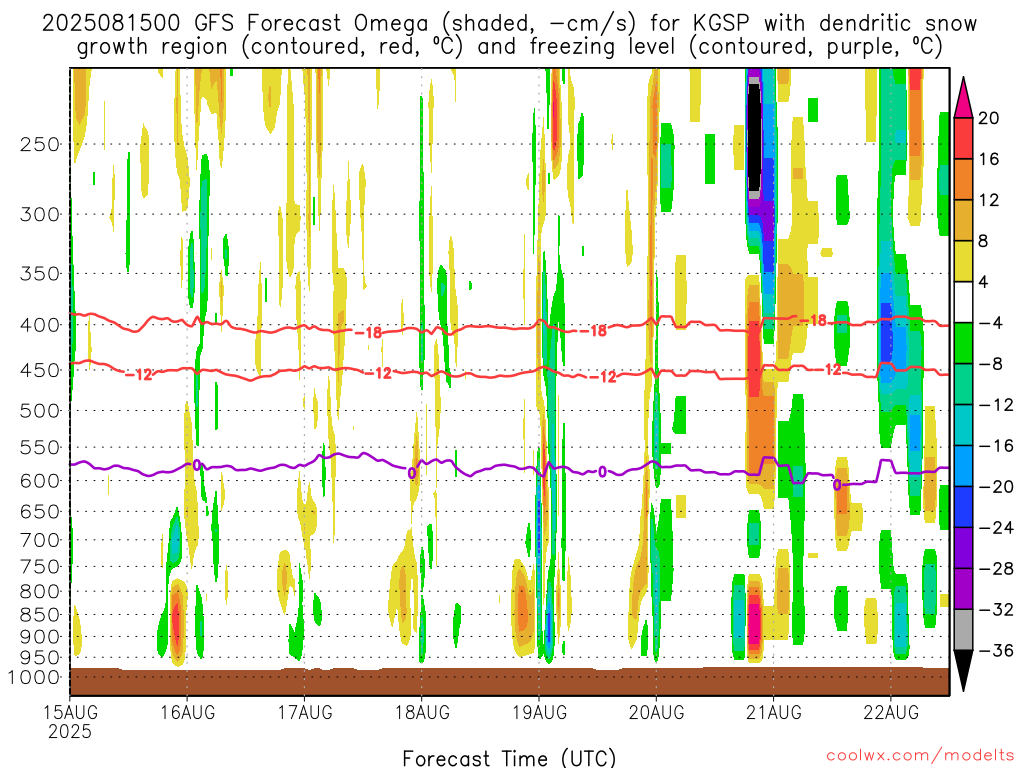Click the positive "4" colorbar label
Screen dimensions: 1024x768
pyautogui.click(x=984, y=282)
